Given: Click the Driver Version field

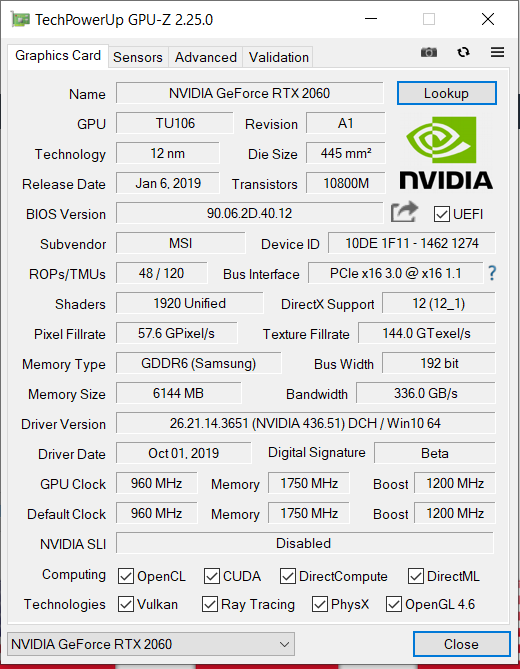Looking at the screenshot, I should click(305, 423).
